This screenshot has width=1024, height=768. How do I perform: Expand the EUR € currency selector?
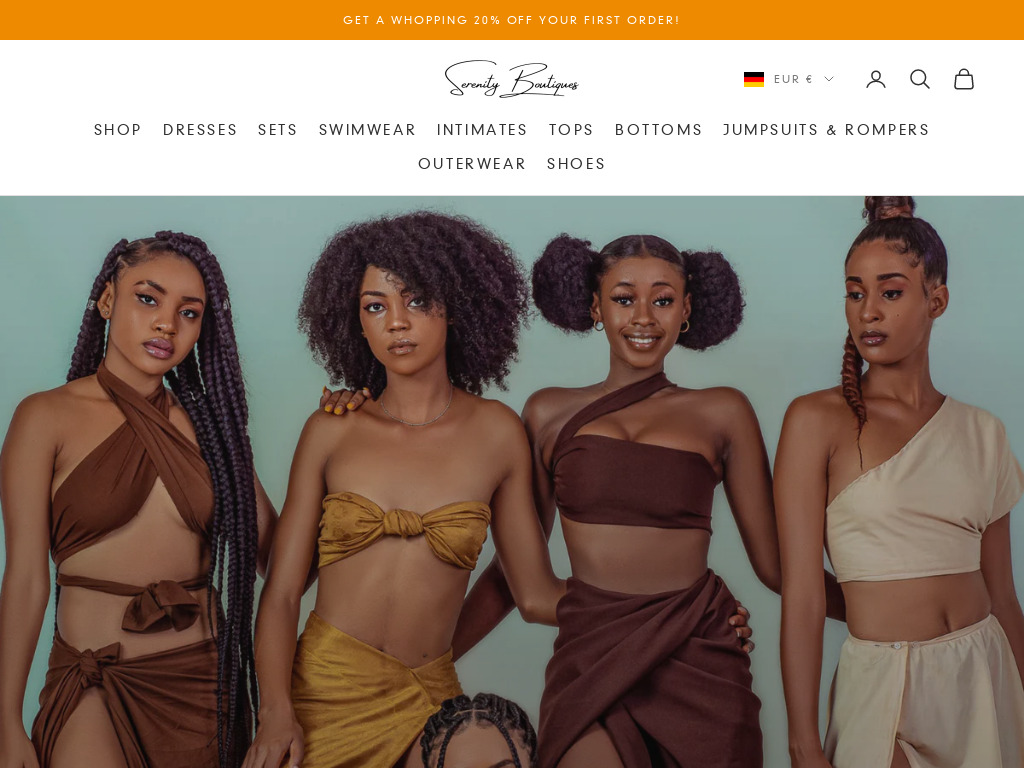(x=789, y=79)
